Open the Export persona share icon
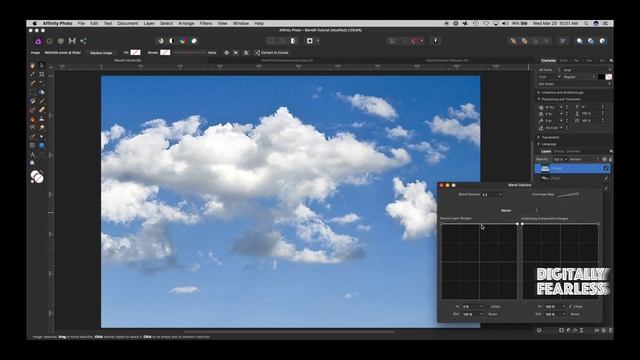 click(x=83, y=41)
